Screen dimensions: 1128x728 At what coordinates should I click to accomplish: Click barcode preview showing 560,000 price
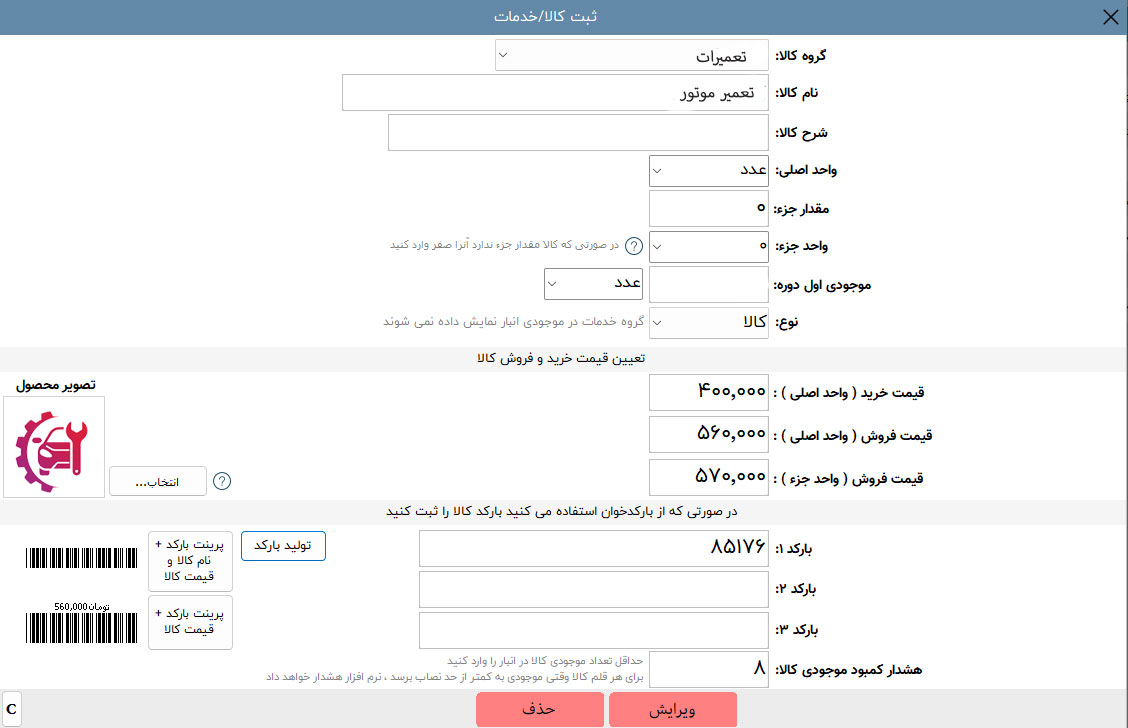81,623
